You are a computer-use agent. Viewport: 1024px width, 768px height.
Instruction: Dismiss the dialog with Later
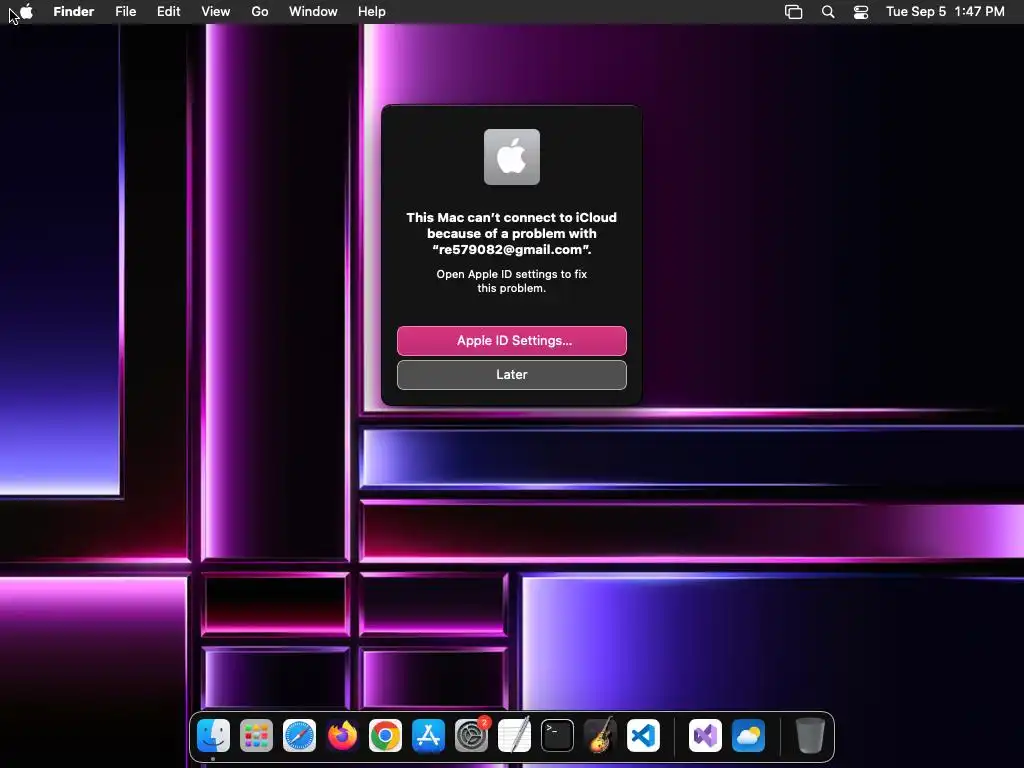(x=512, y=375)
